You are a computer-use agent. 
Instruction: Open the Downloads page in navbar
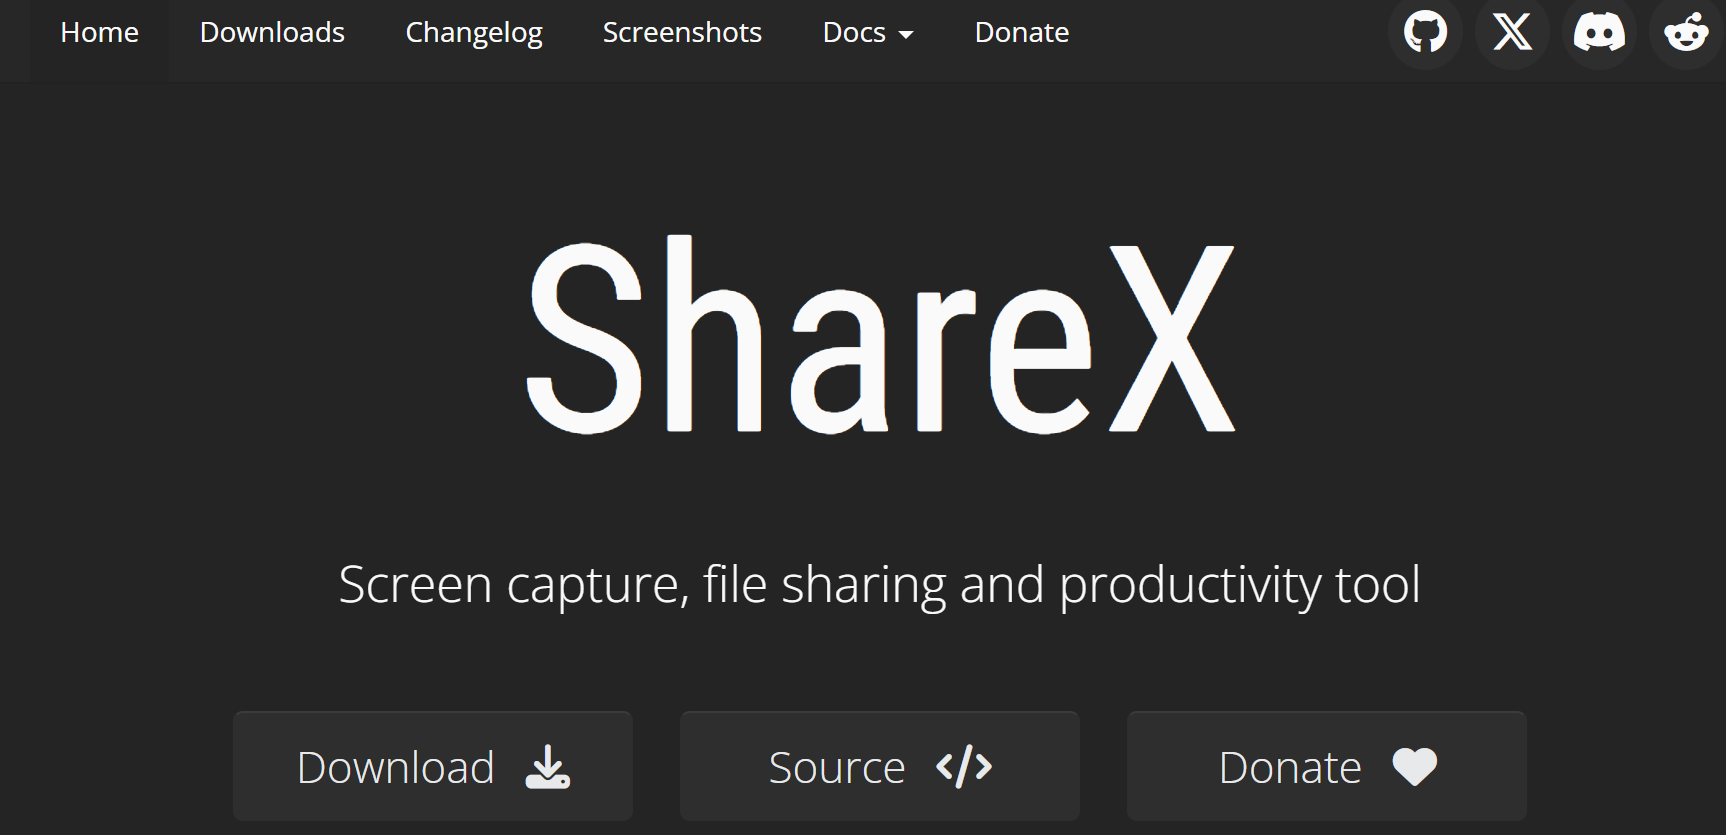[x=272, y=33]
